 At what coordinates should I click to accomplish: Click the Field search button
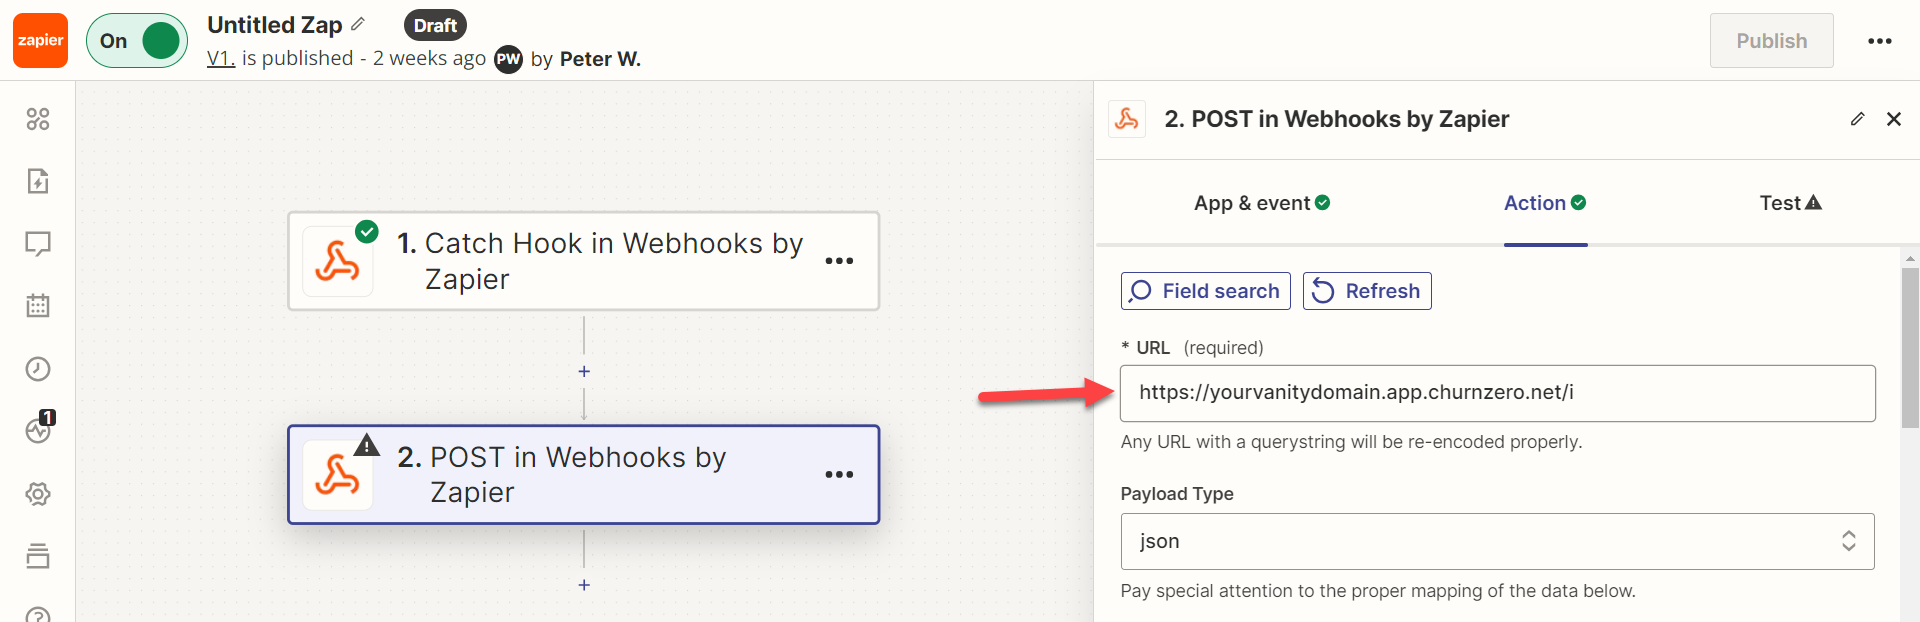click(1206, 291)
